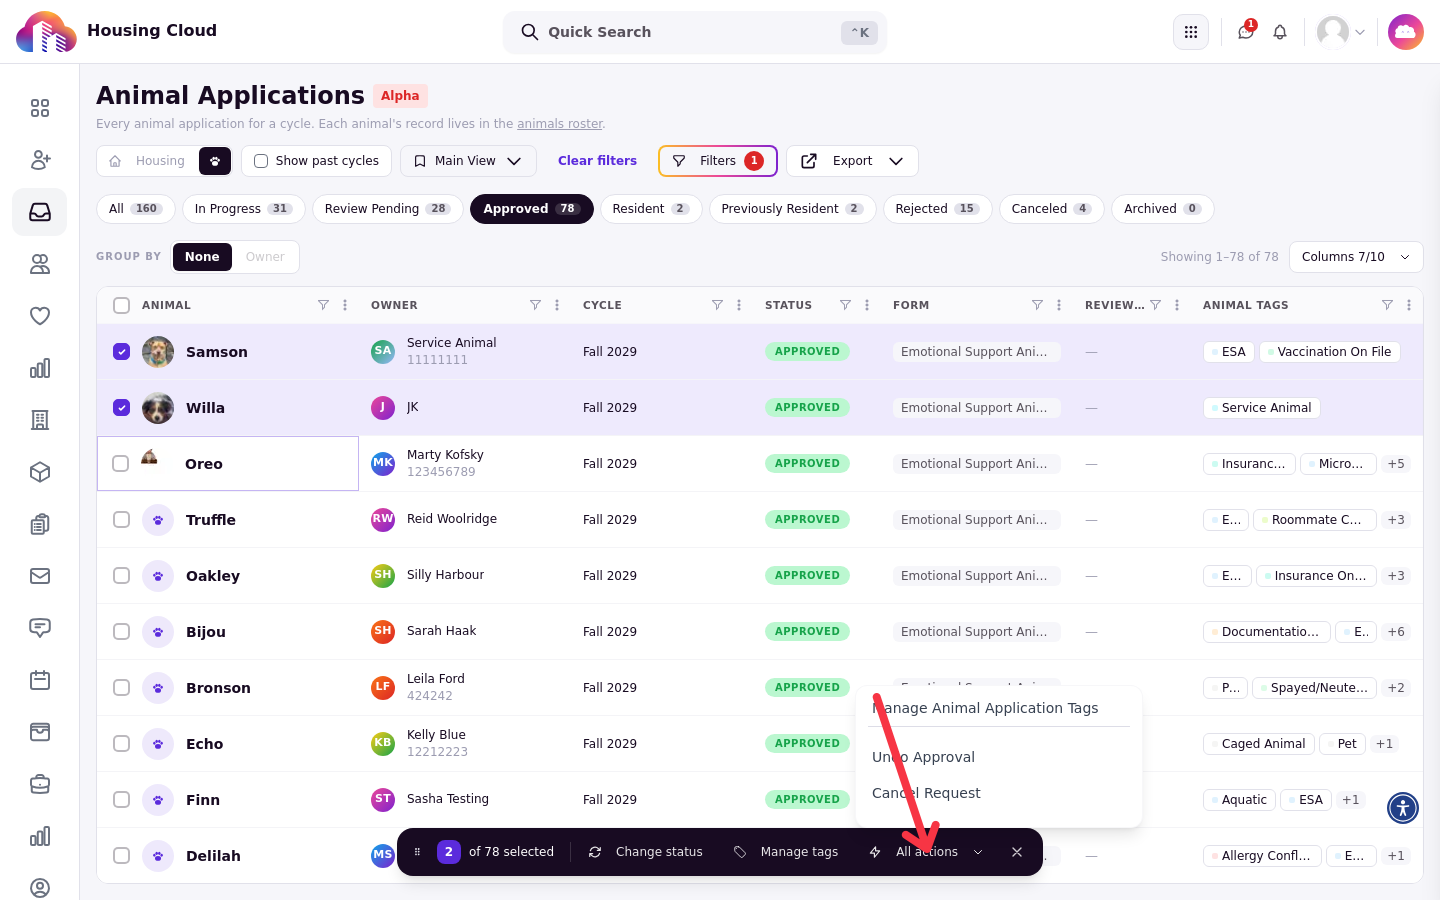Follow the animals roster link
Viewport: 1440px width, 900px height.
click(x=560, y=124)
